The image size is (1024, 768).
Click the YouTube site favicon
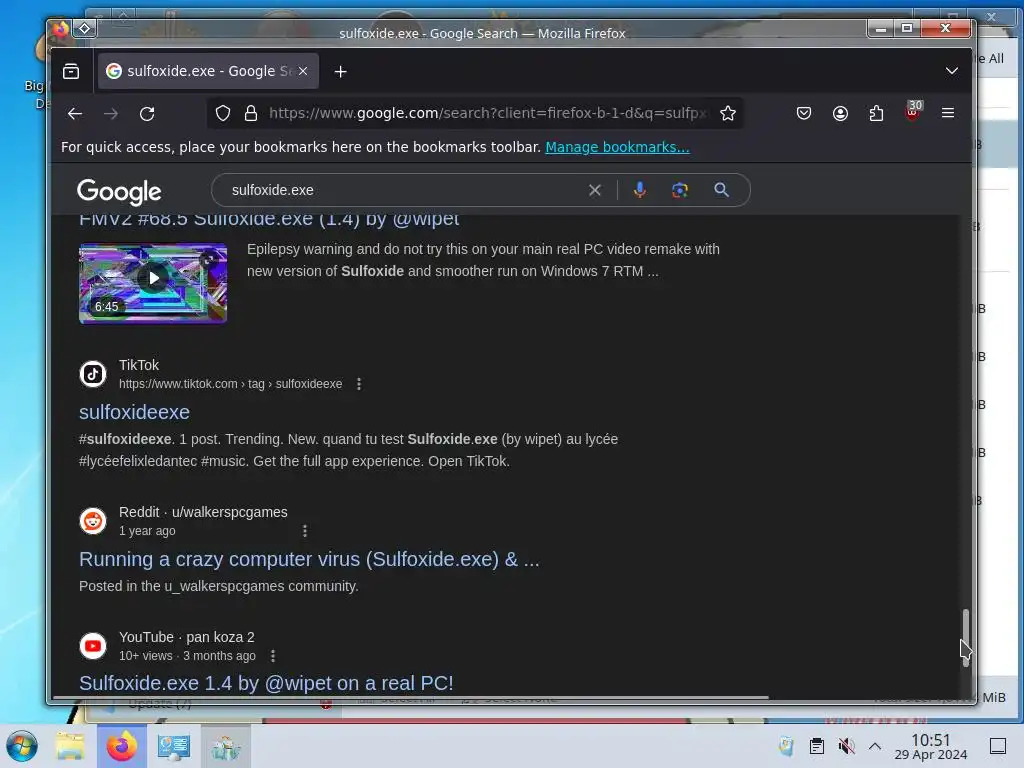(x=93, y=646)
